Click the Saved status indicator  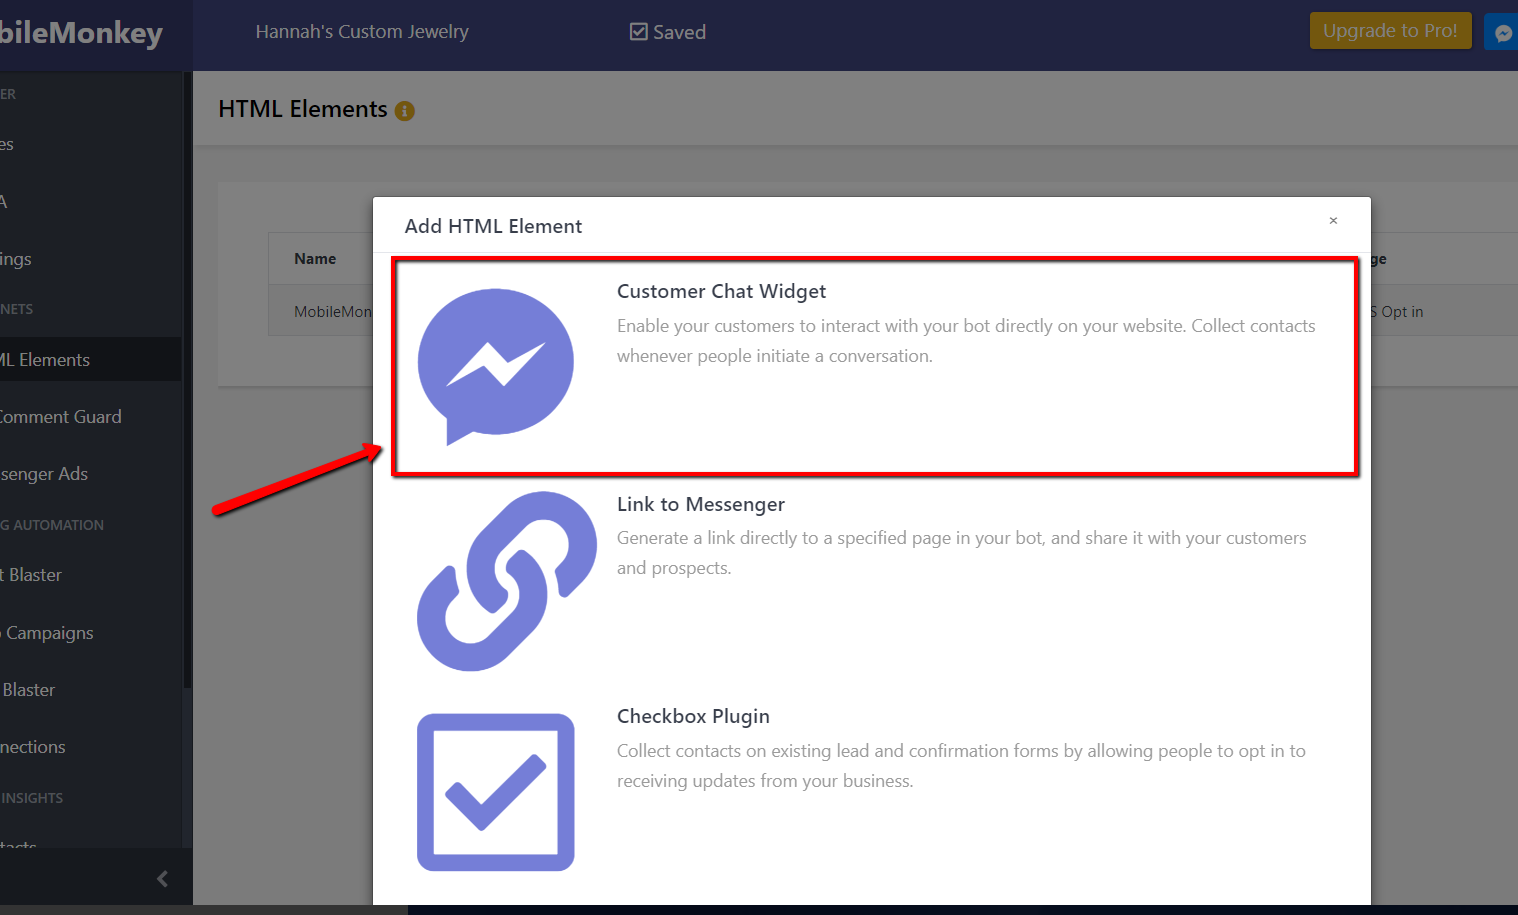pyautogui.click(x=668, y=32)
